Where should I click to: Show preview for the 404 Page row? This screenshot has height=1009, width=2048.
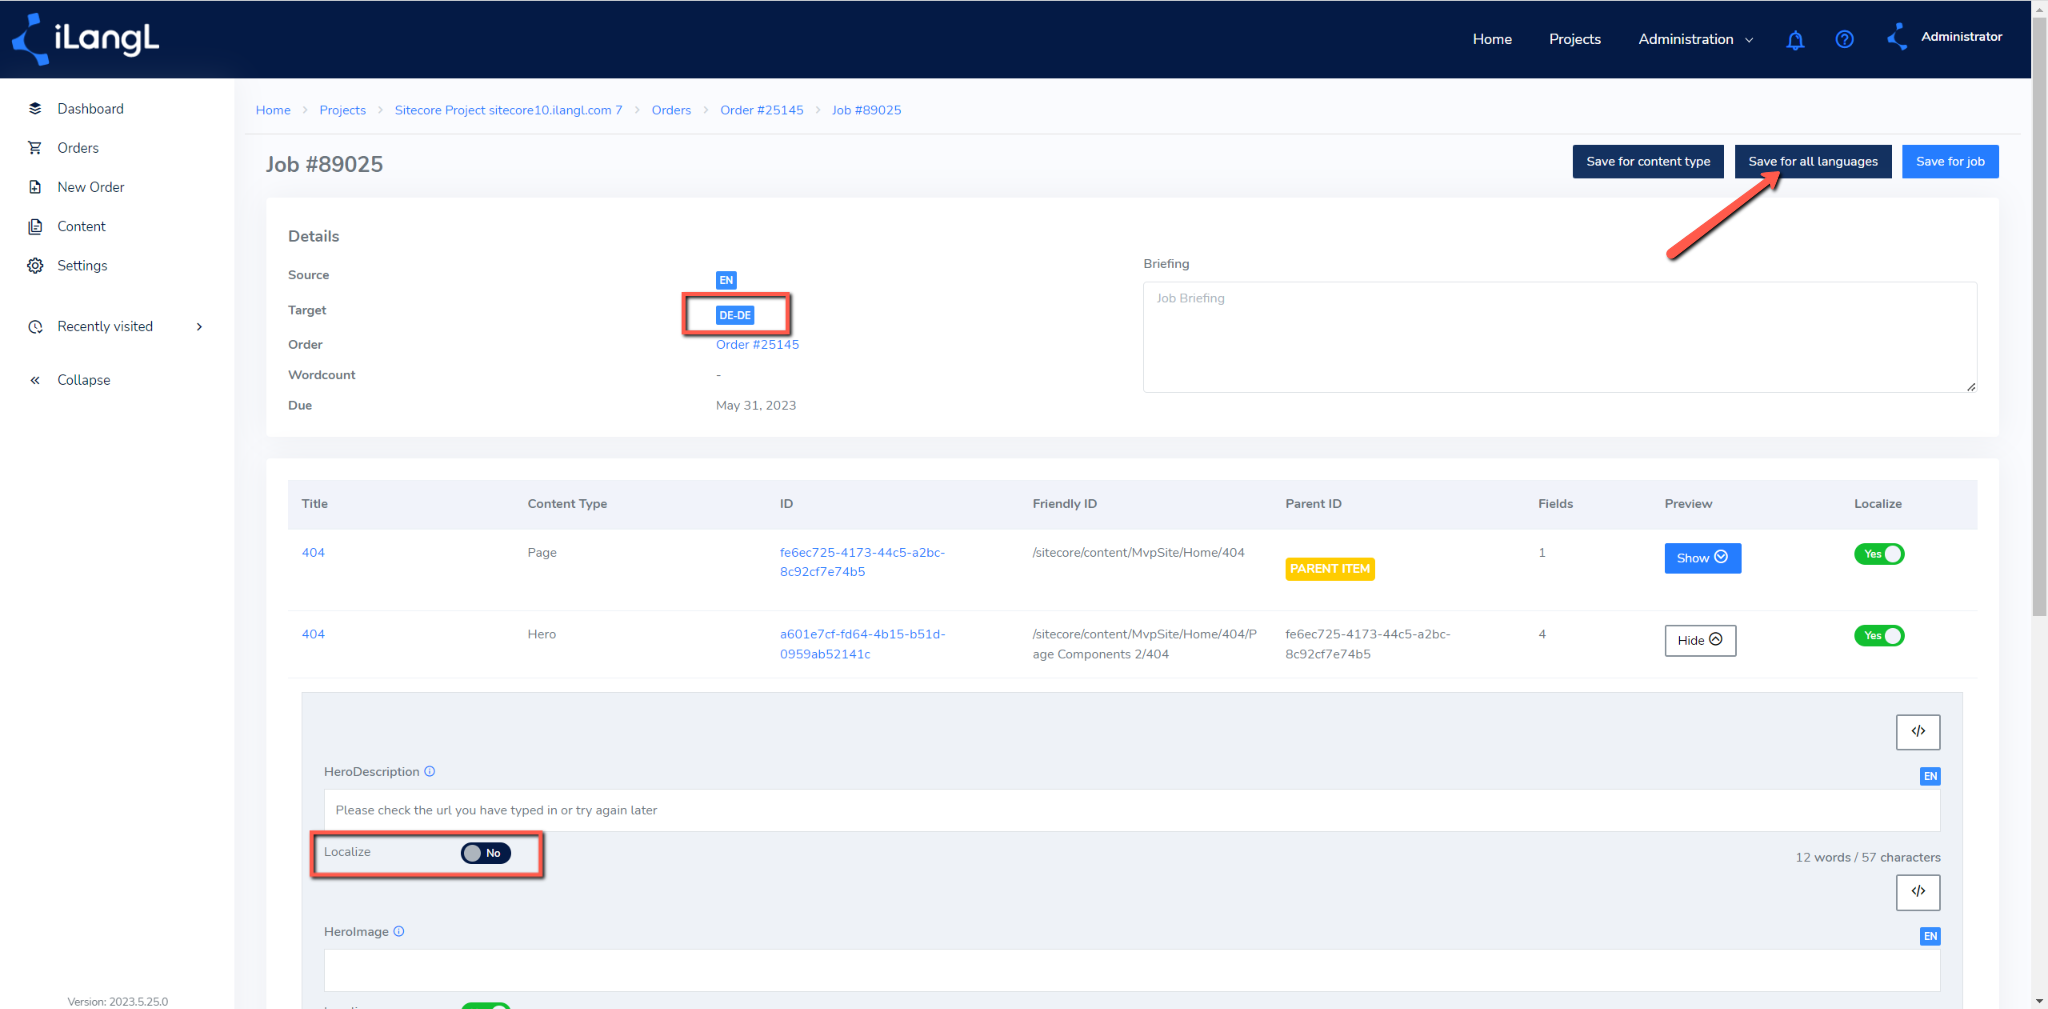pos(1702,558)
